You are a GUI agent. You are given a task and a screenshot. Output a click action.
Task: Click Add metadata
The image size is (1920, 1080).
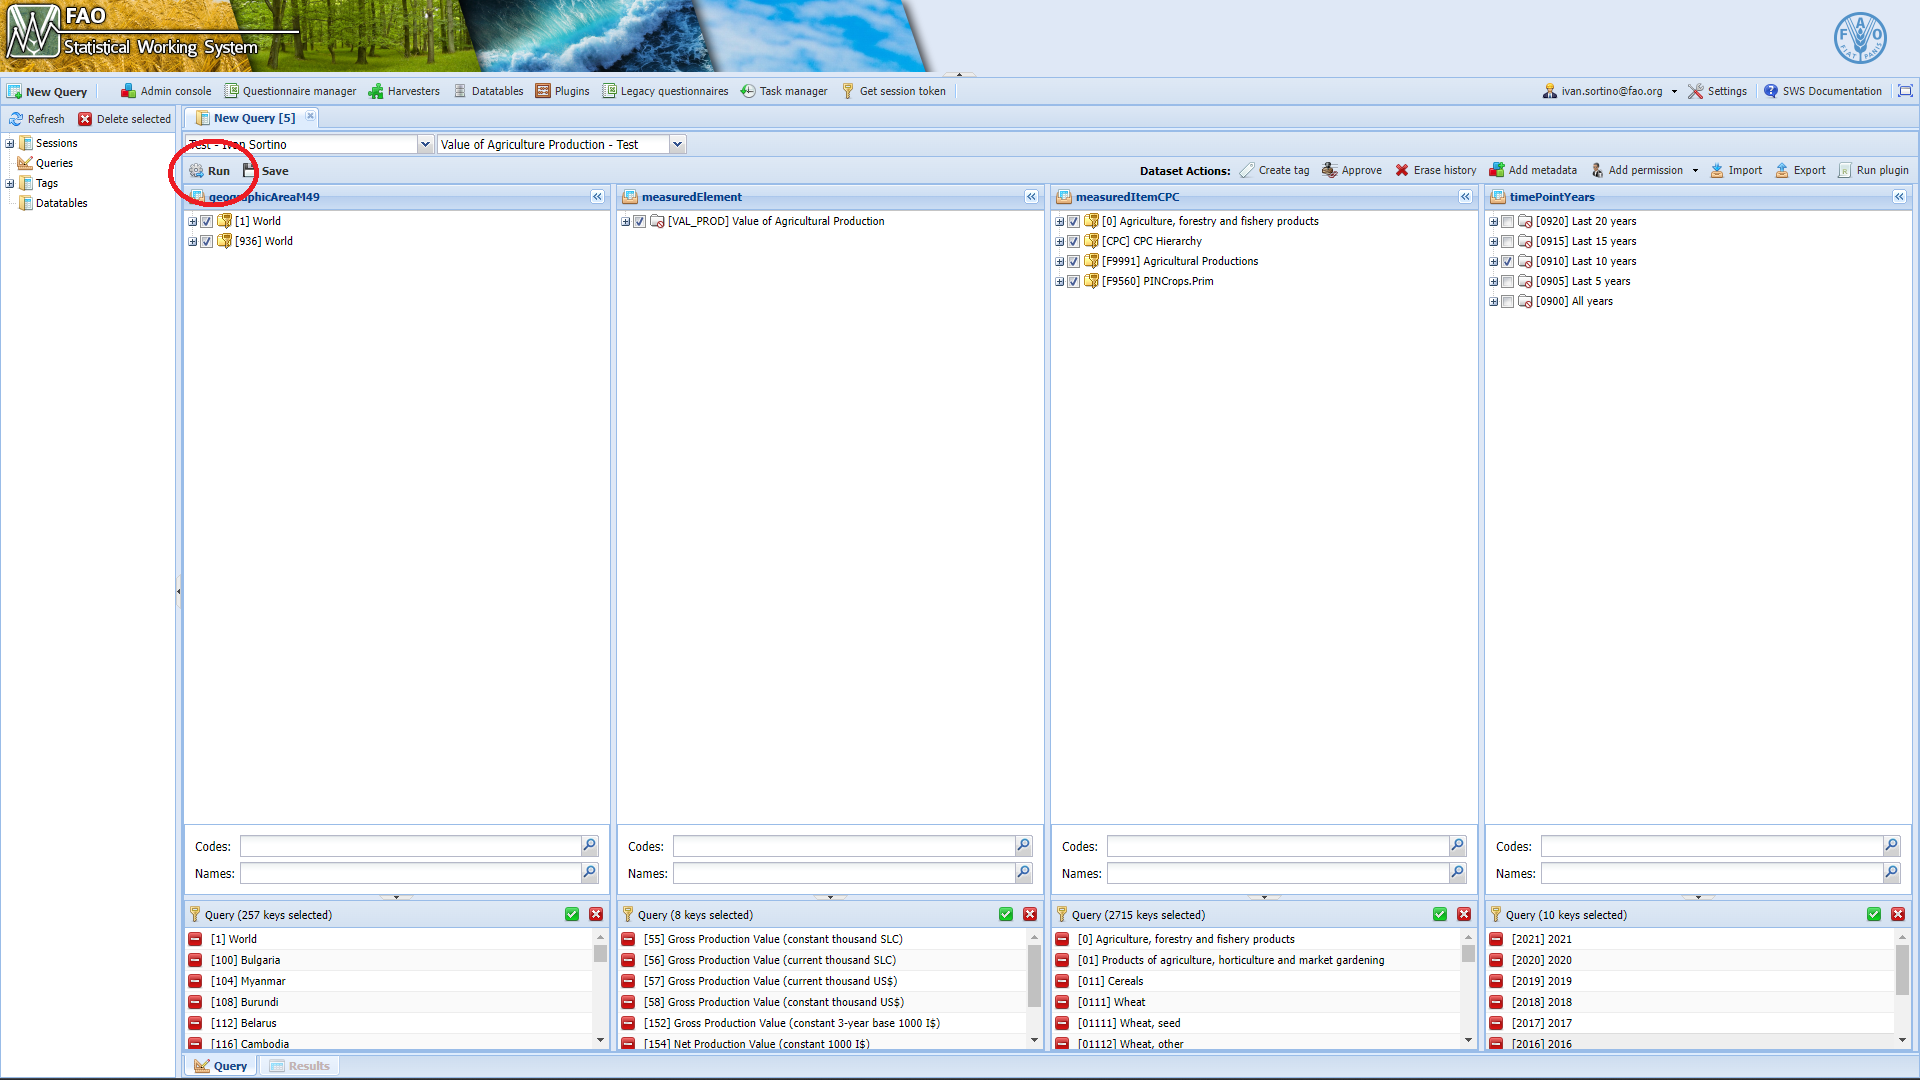[1533, 171]
